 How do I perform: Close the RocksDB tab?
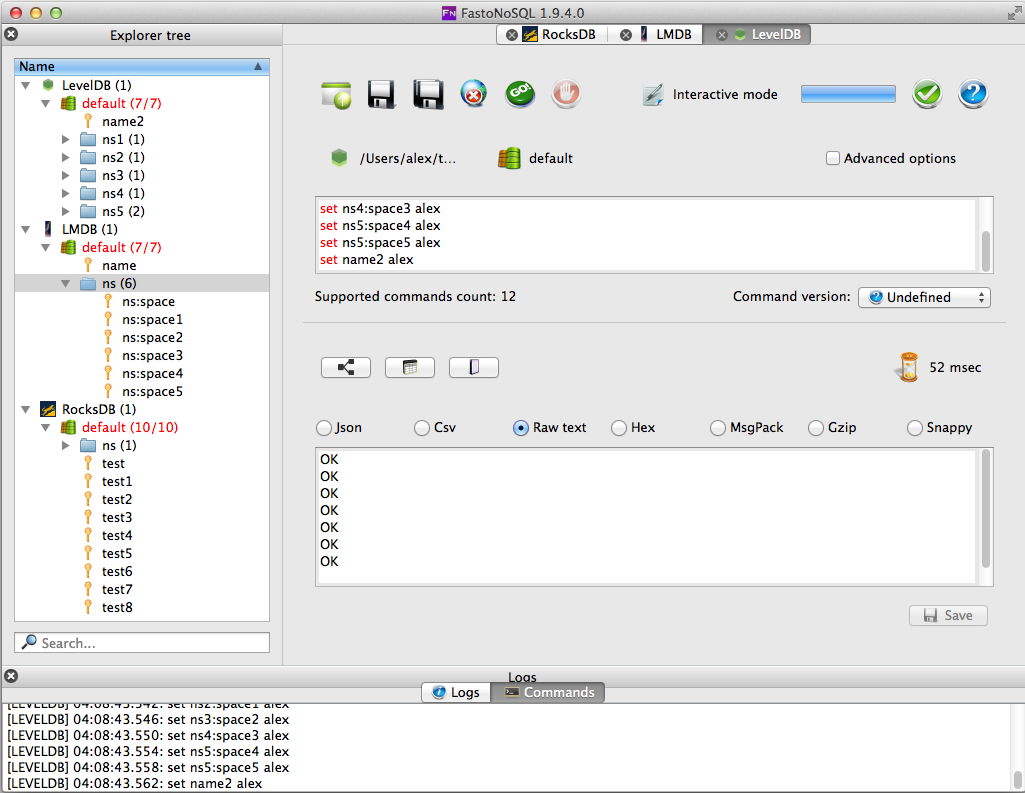(512, 35)
